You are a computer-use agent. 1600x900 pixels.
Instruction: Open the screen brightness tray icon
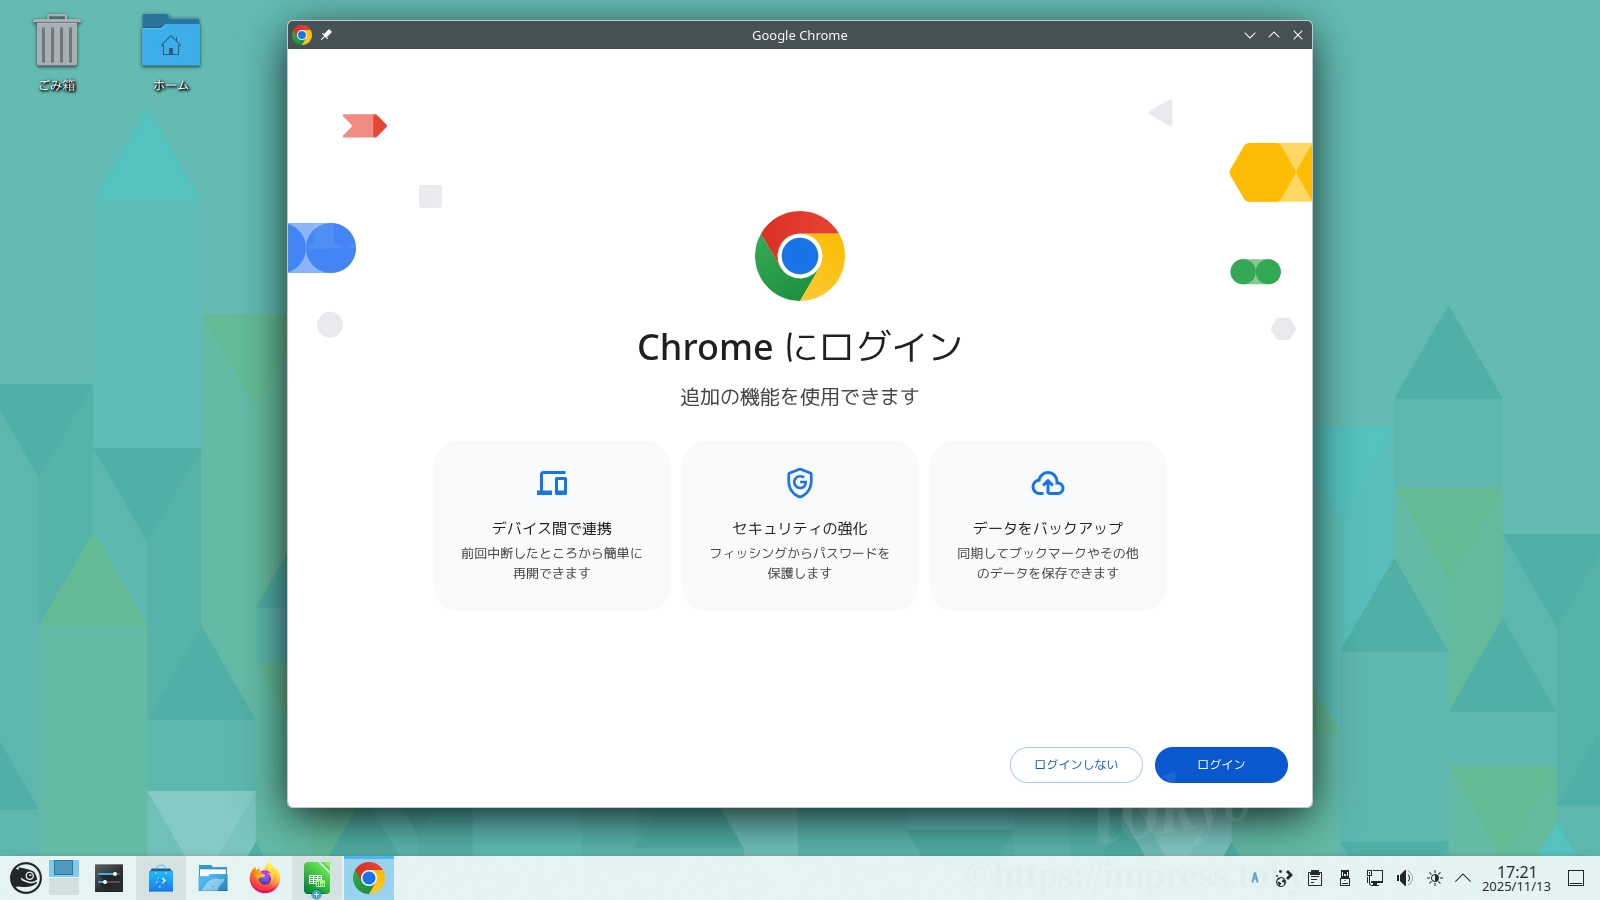[x=1435, y=878]
